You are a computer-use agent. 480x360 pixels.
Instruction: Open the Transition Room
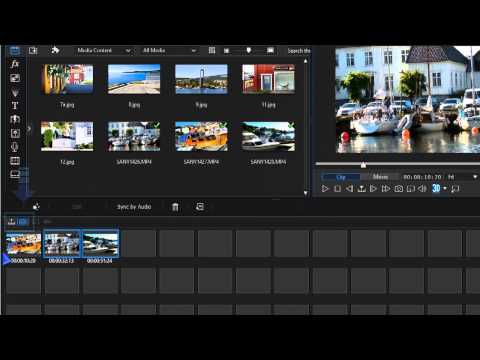click(x=15, y=119)
